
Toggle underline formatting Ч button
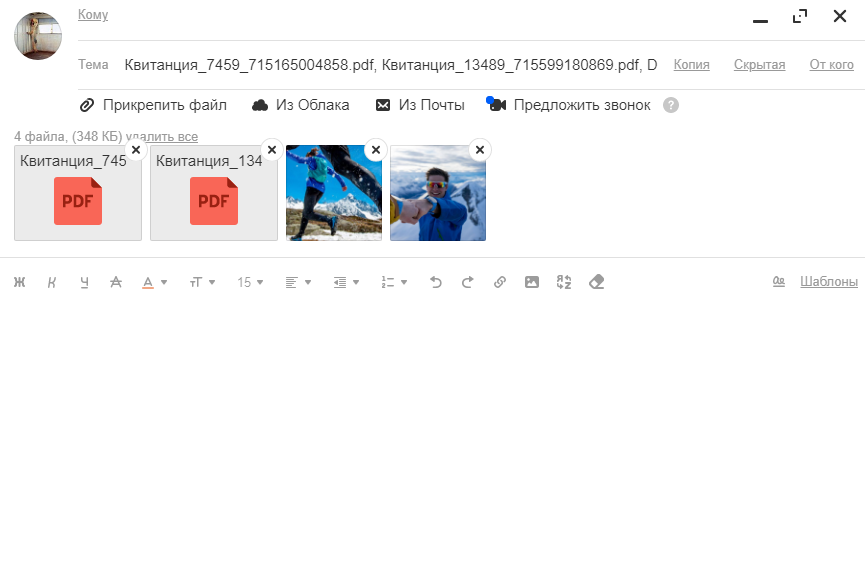pyautogui.click(x=84, y=282)
